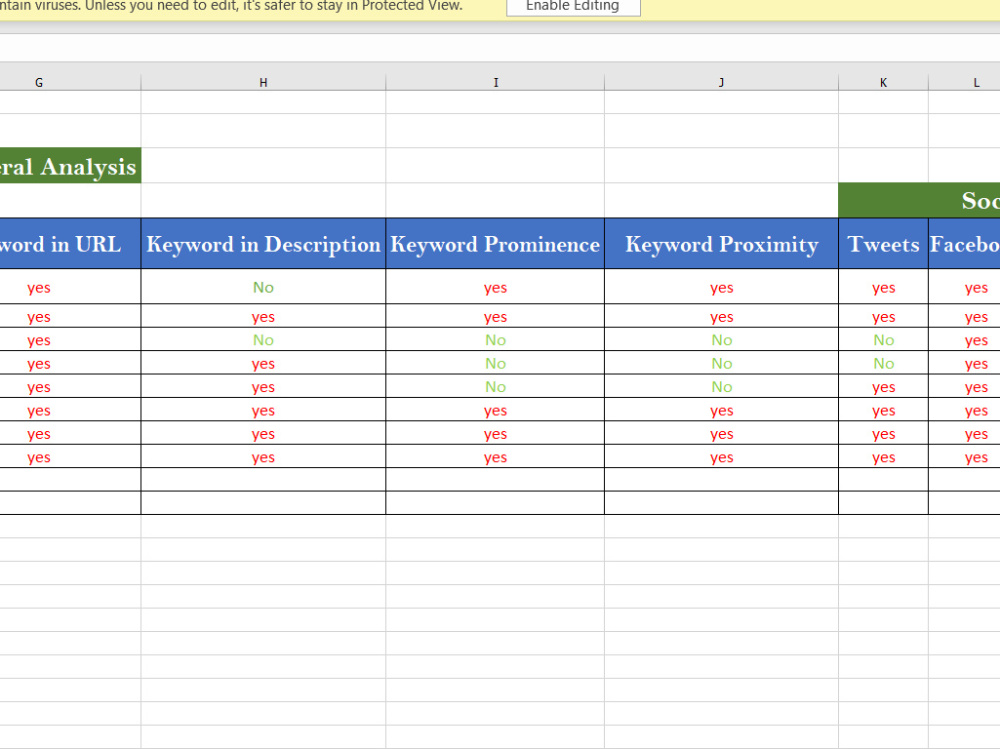Viewport: 1000px width, 749px height.
Task: Select column I header
Action: pos(496,82)
